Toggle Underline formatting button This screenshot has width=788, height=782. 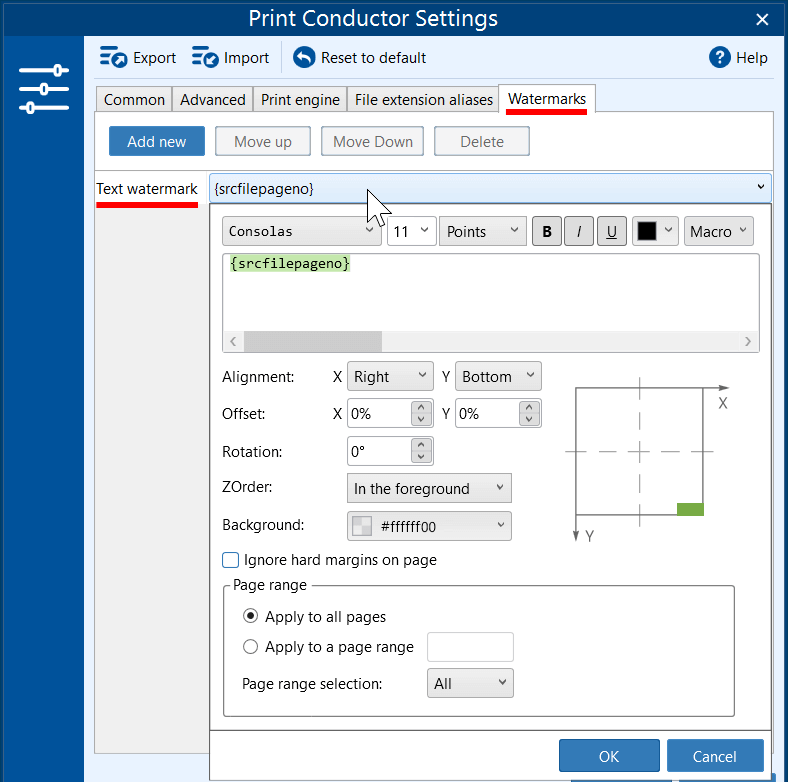point(612,231)
